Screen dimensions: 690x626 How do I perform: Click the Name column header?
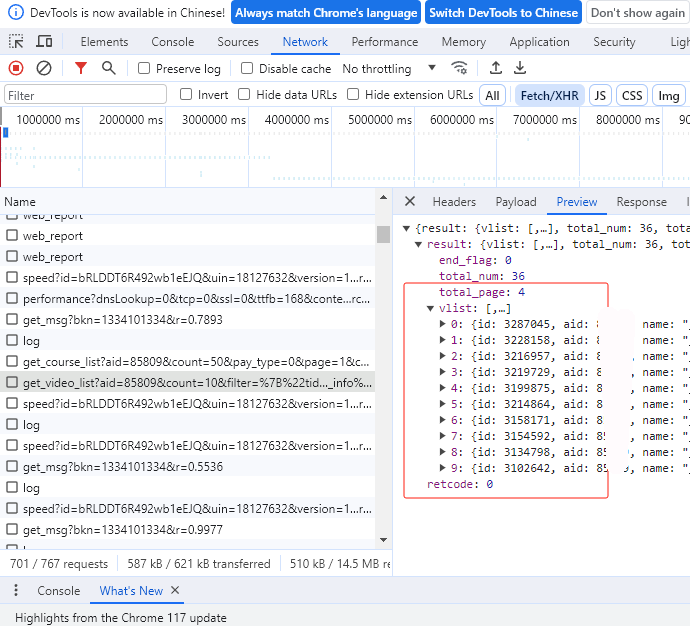(187, 202)
